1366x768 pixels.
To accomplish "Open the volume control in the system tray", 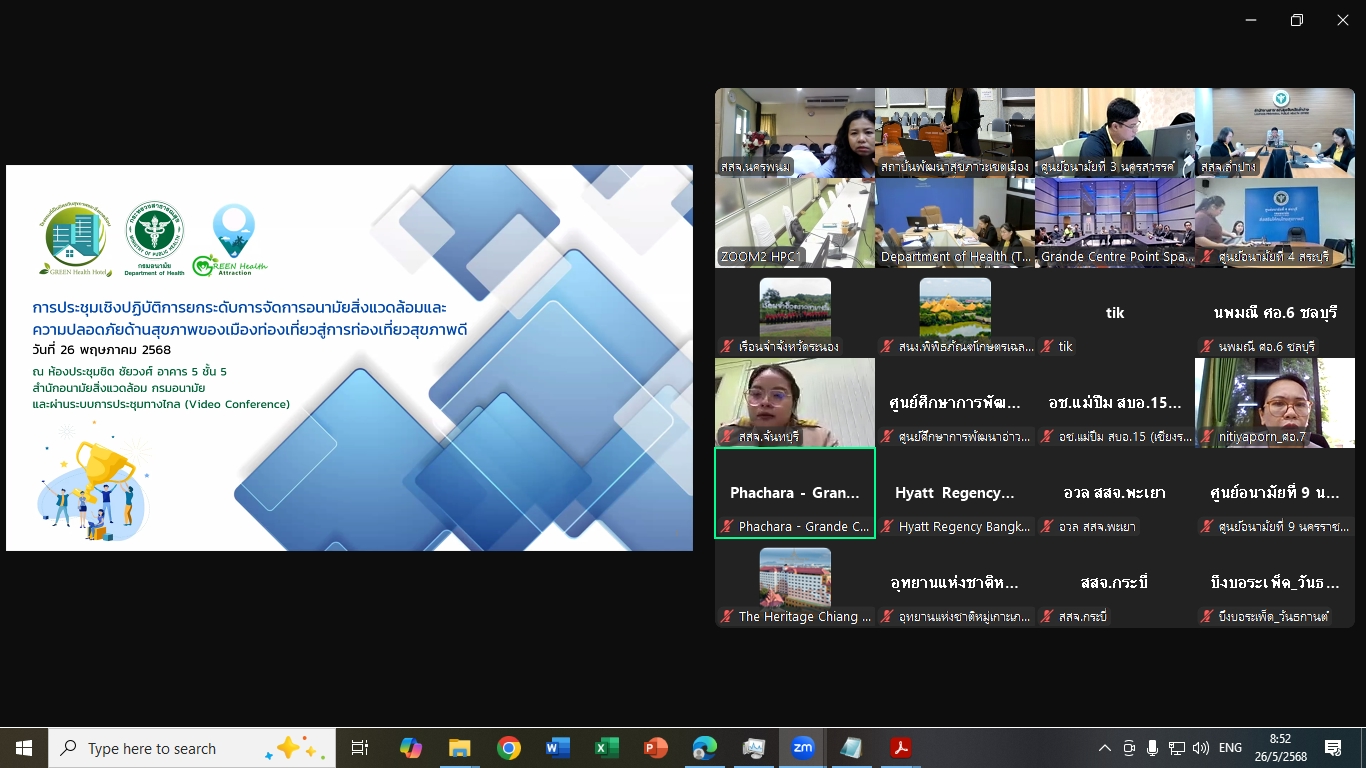I will [1201, 748].
